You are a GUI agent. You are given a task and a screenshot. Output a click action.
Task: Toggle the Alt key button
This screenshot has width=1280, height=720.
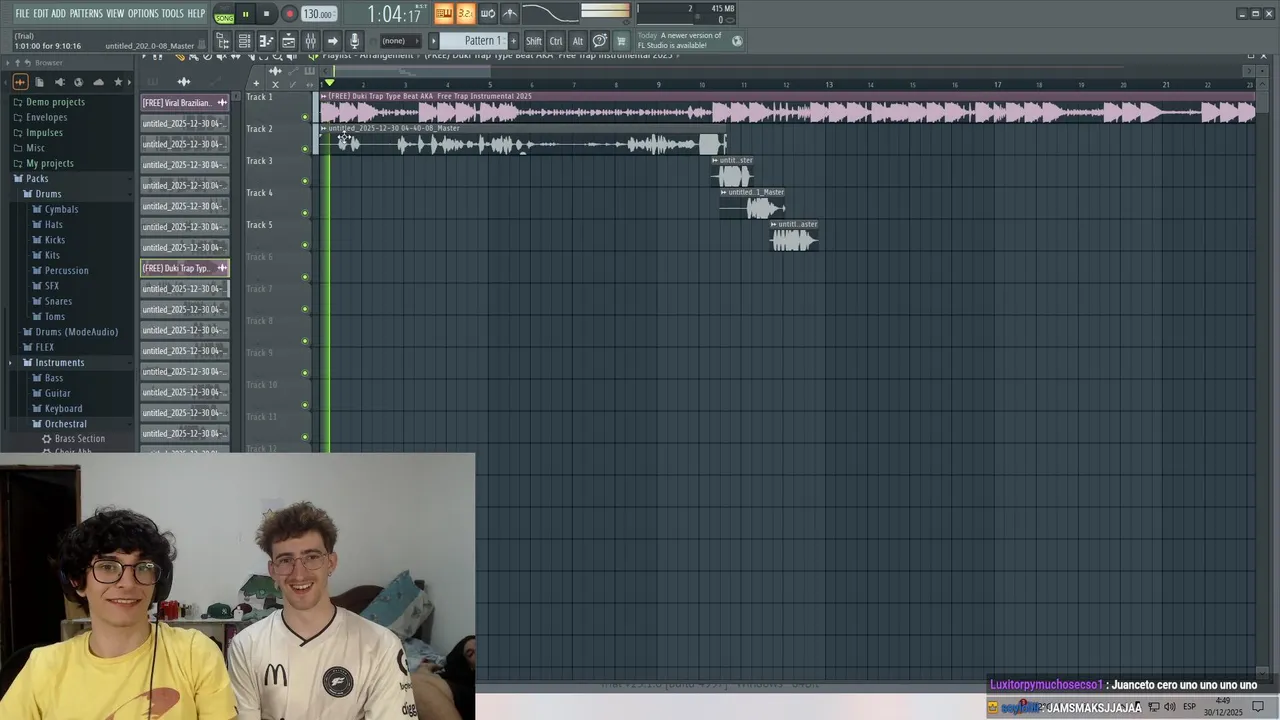[578, 41]
